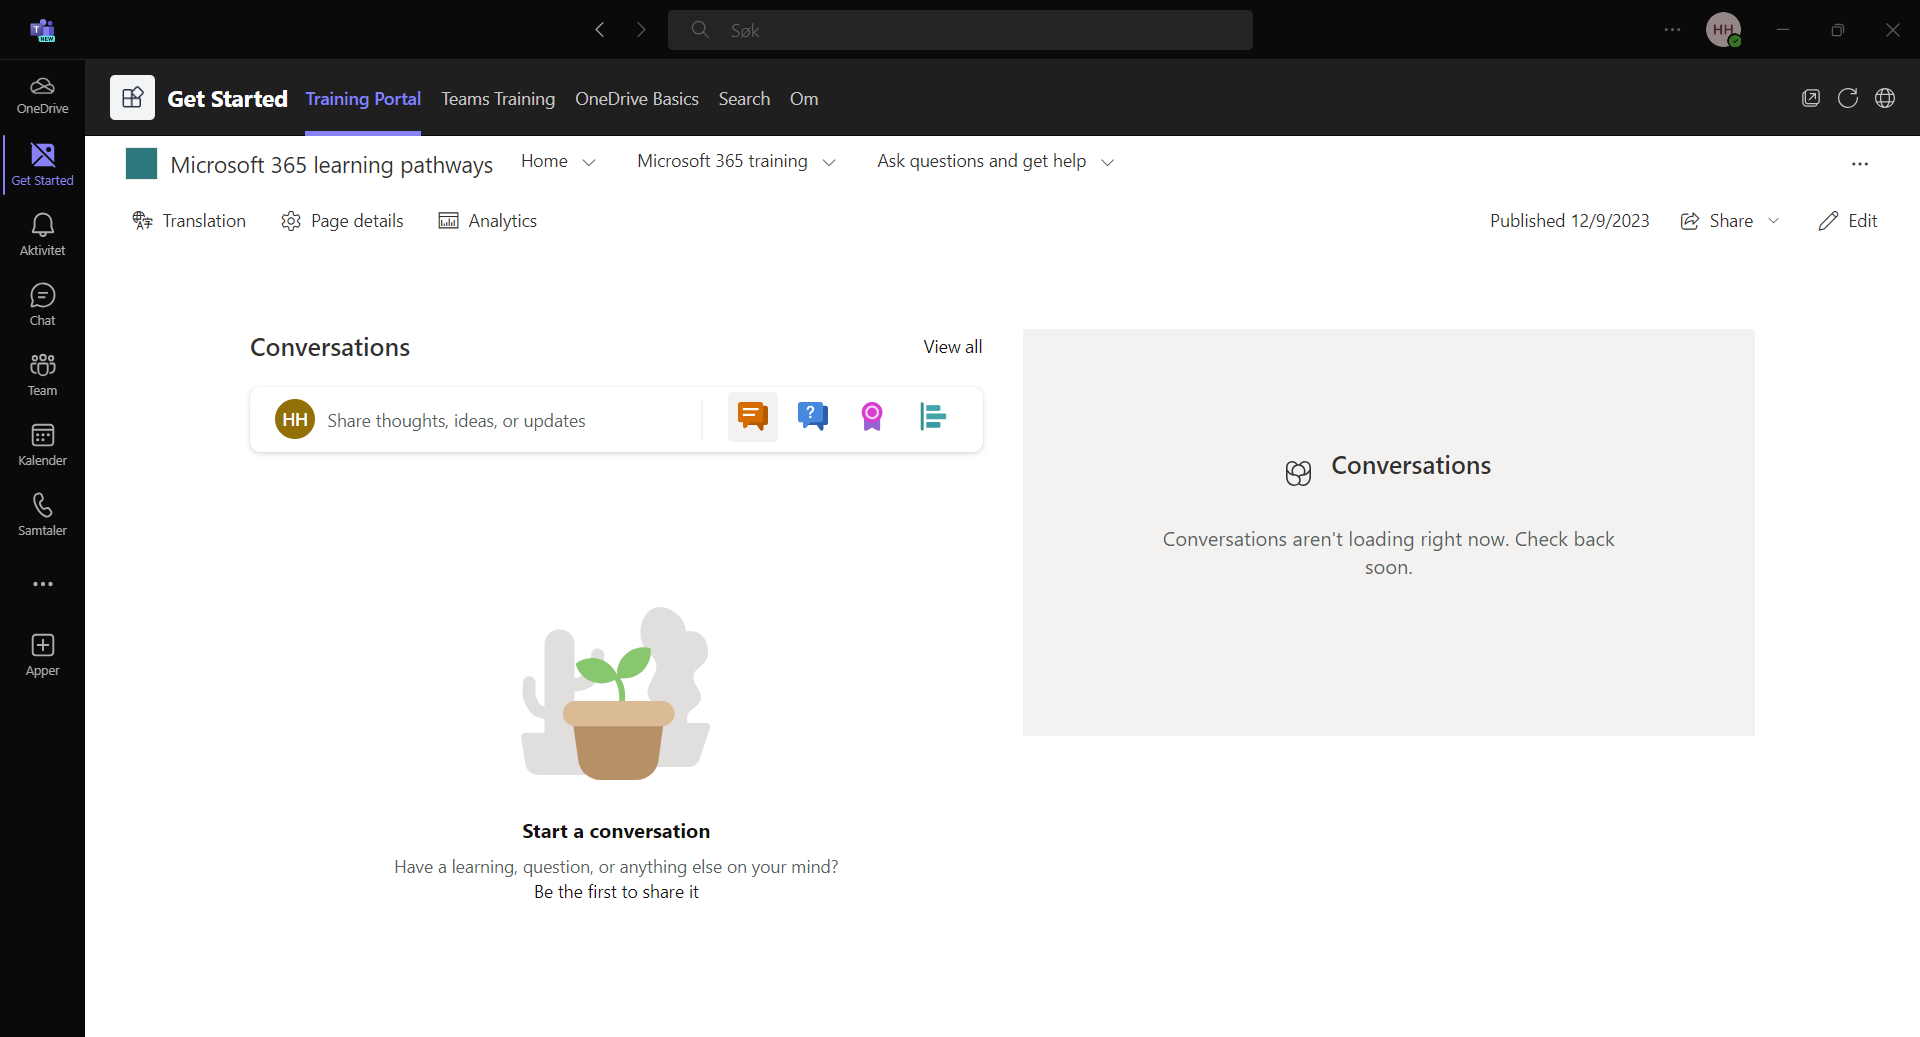1920x1037 pixels.
Task: Edit the page
Action: 1847,221
